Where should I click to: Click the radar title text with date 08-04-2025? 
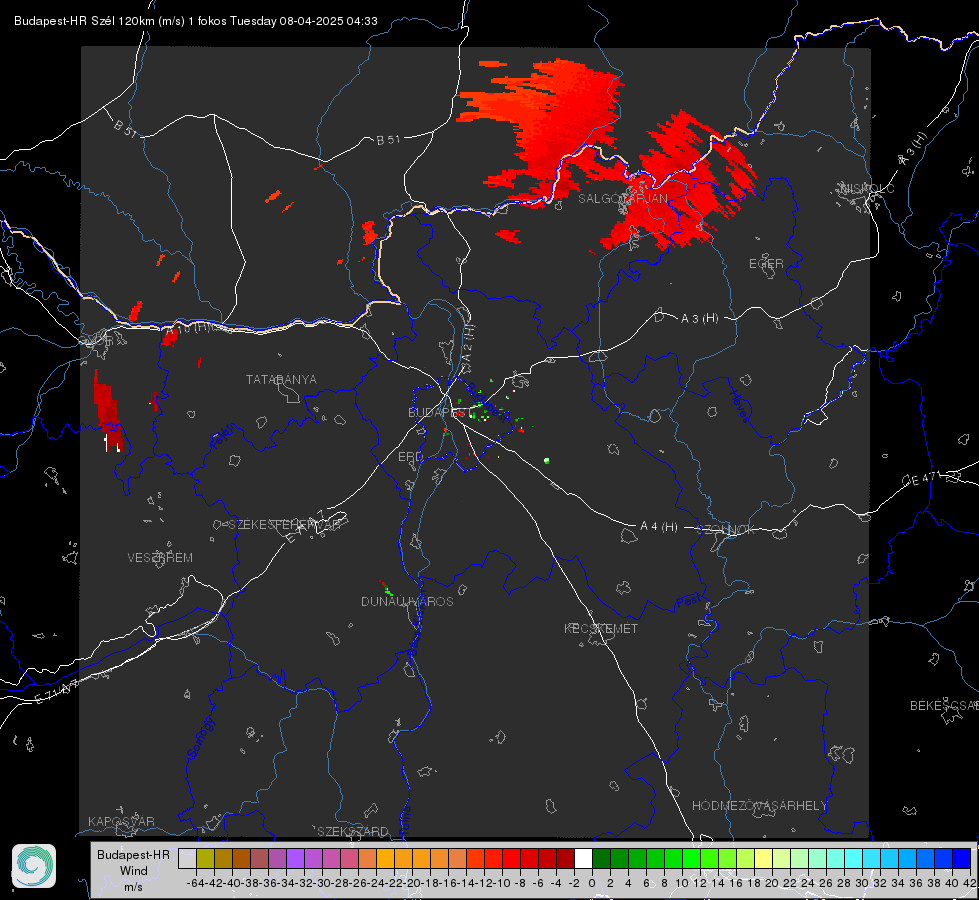tap(195, 21)
